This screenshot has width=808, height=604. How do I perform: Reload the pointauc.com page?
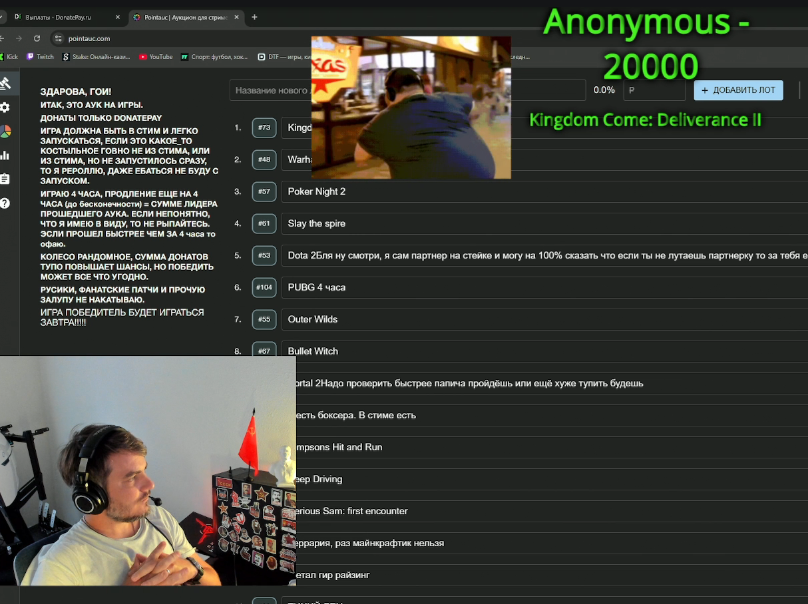coord(37,39)
